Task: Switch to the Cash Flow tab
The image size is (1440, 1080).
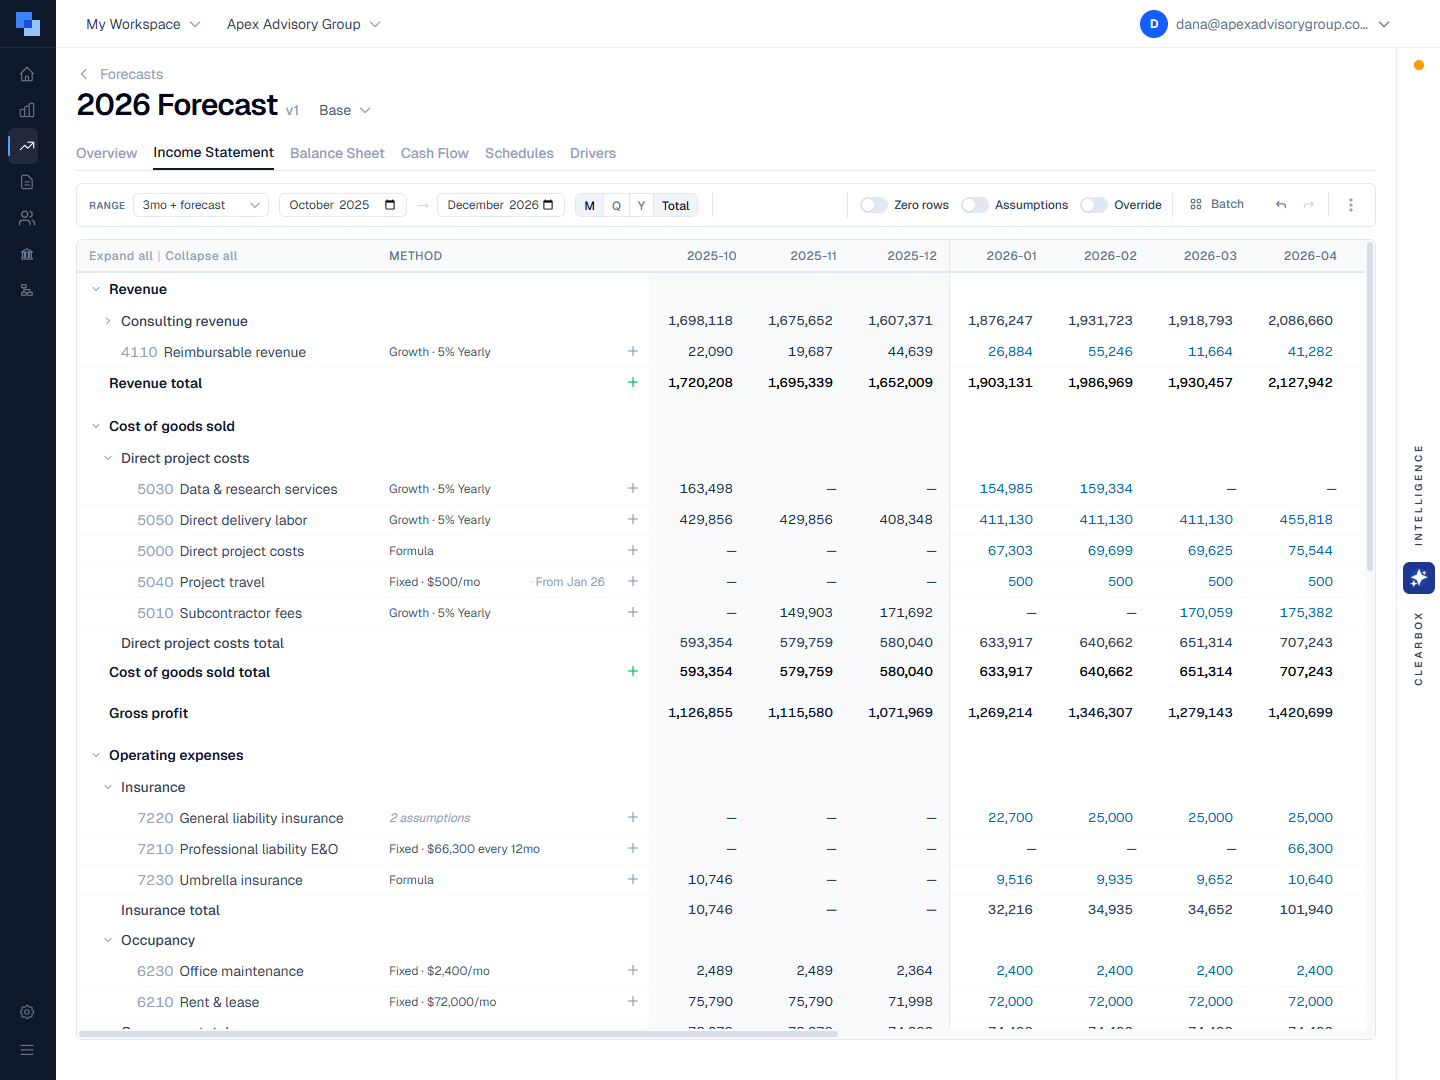Action: tap(434, 153)
